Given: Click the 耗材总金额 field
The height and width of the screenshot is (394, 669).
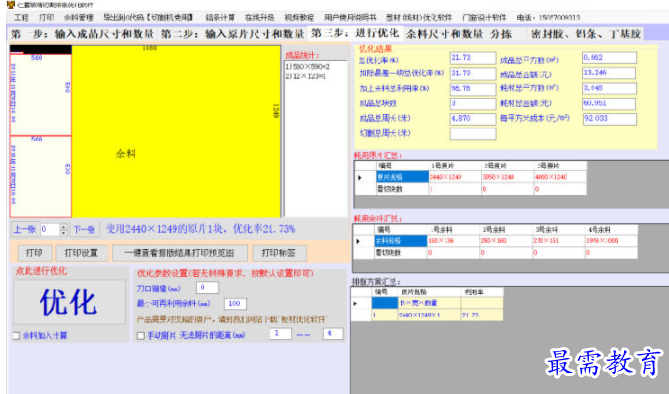Looking at the screenshot, I should pos(609,104).
